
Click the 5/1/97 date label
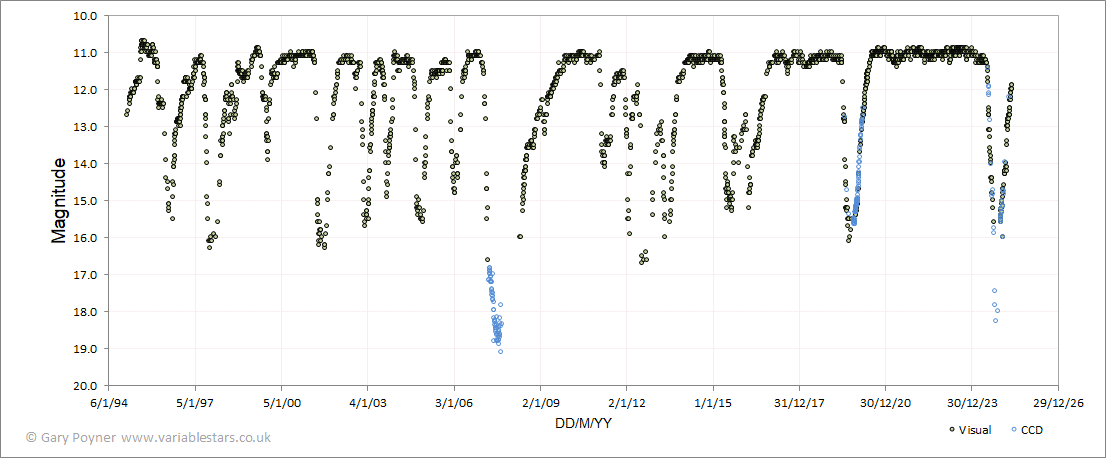point(195,404)
